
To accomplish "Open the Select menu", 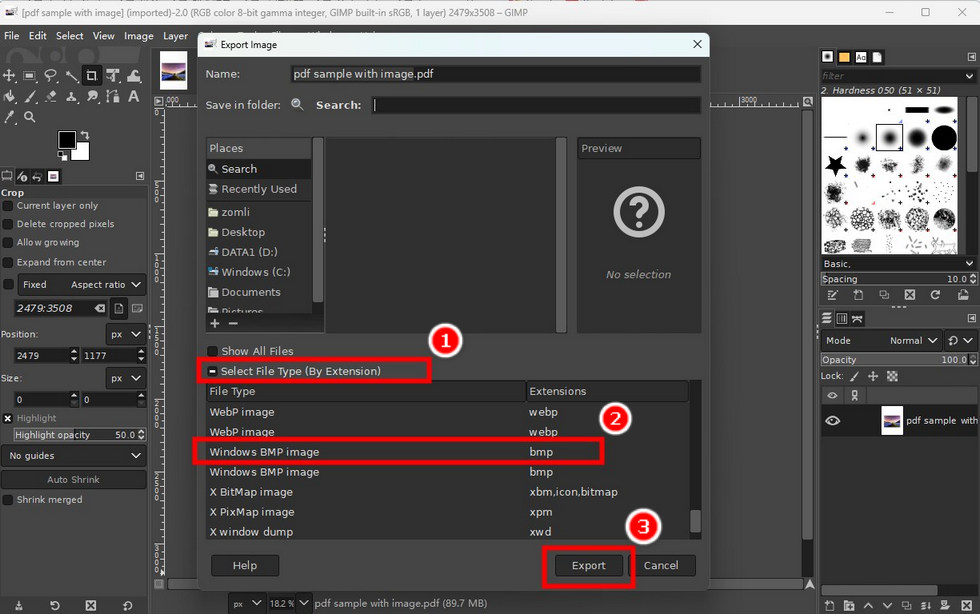I will (69, 35).
